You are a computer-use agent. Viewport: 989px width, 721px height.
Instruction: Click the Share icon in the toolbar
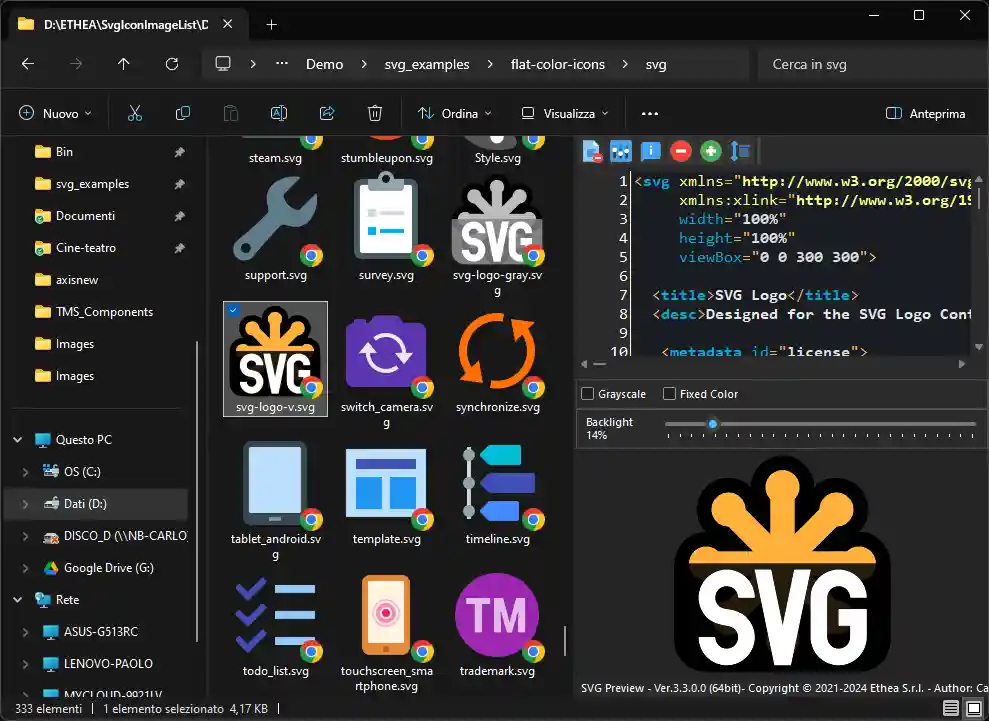tap(327, 114)
